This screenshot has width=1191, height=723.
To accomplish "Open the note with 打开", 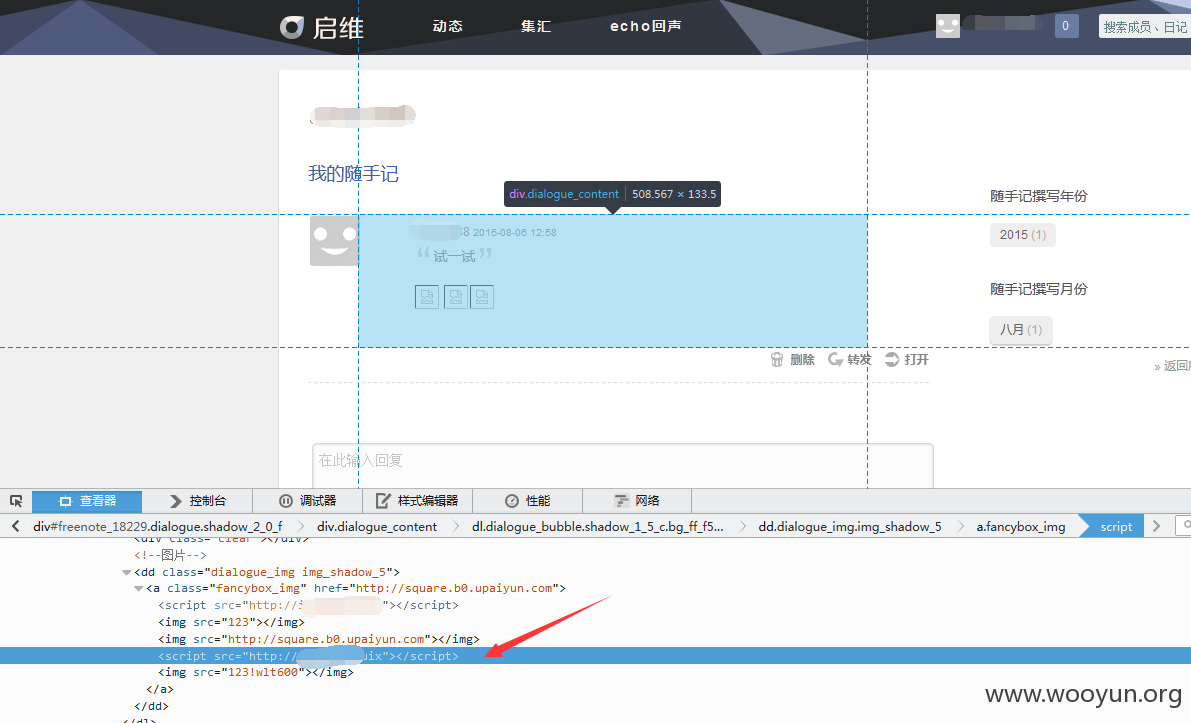I will click(x=907, y=359).
